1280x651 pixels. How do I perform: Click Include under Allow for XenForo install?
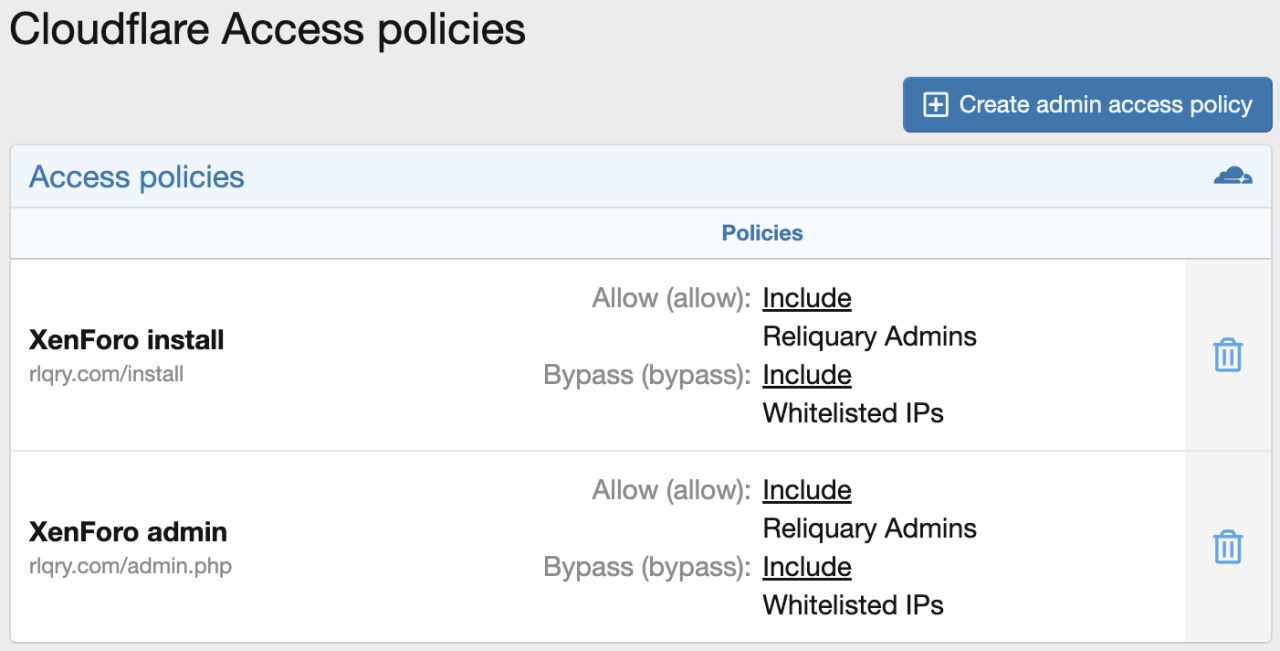point(807,298)
